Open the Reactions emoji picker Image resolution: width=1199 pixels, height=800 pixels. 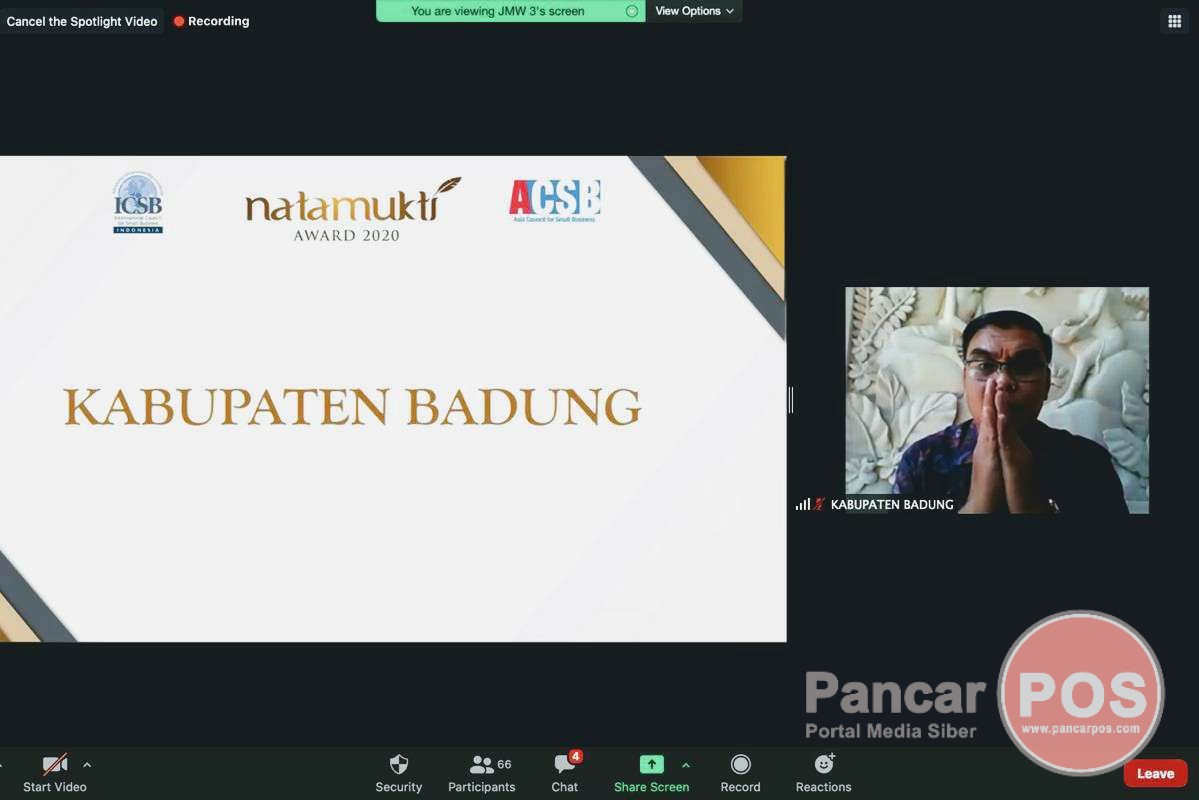click(823, 765)
